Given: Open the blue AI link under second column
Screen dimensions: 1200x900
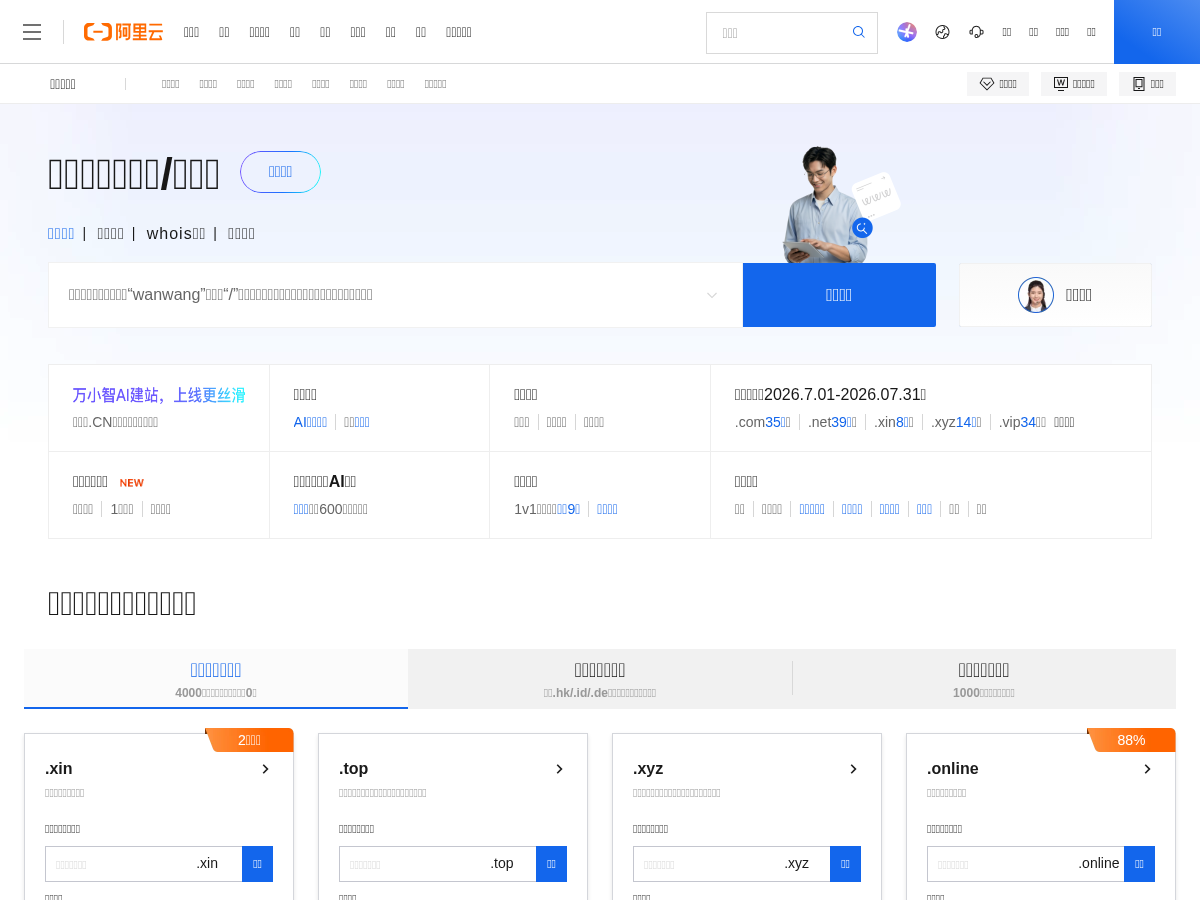Looking at the screenshot, I should (310, 422).
